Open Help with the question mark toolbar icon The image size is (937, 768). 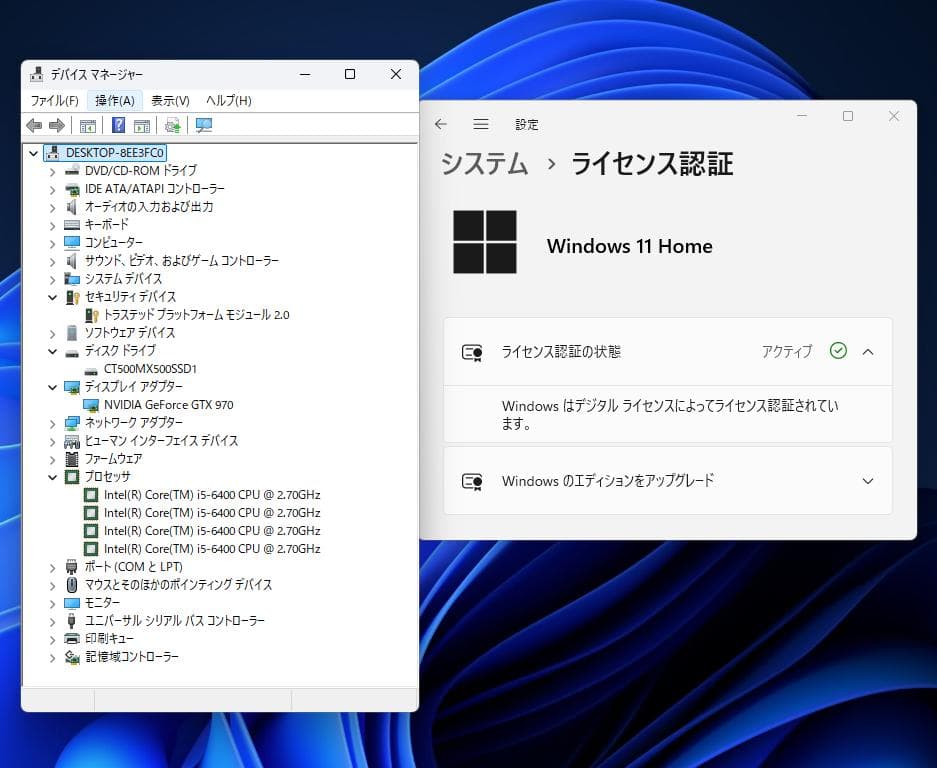[119, 125]
